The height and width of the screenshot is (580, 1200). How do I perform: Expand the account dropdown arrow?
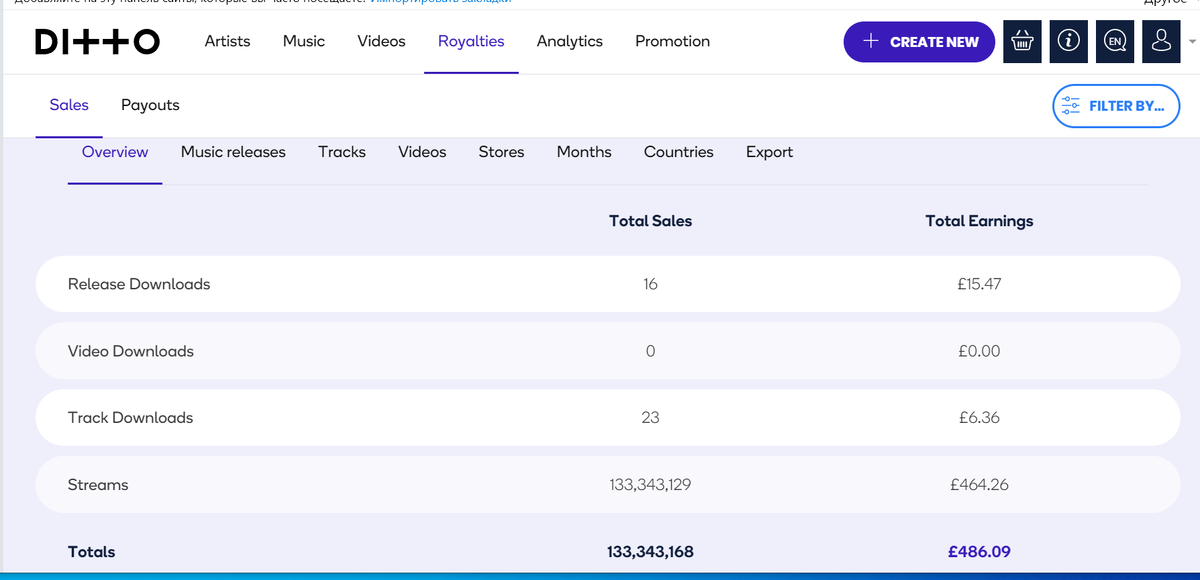click(x=1191, y=42)
